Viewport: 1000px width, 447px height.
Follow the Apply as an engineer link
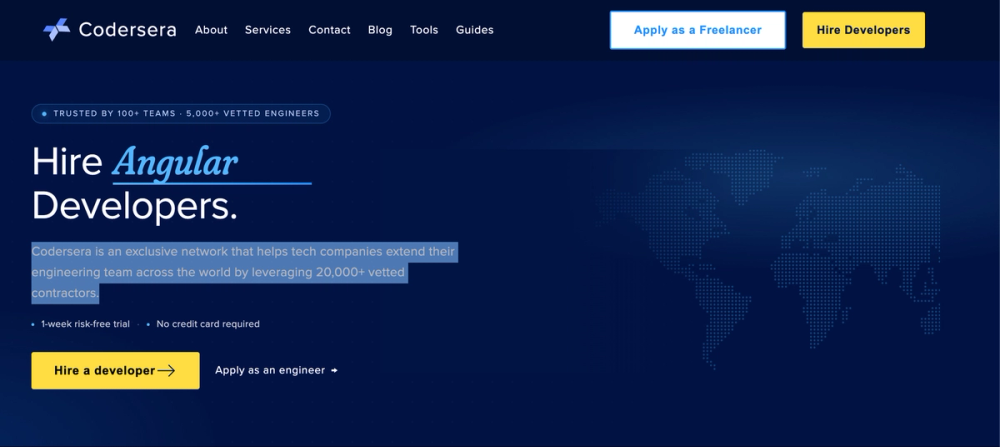pos(276,370)
